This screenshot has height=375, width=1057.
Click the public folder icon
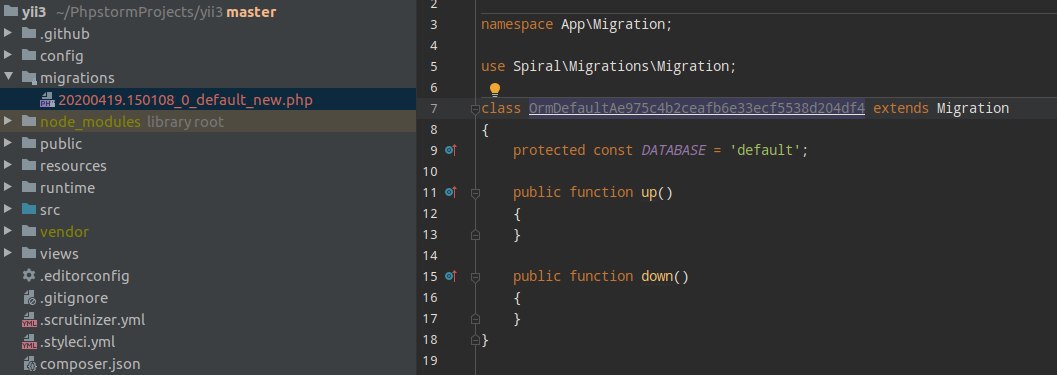click(x=29, y=143)
